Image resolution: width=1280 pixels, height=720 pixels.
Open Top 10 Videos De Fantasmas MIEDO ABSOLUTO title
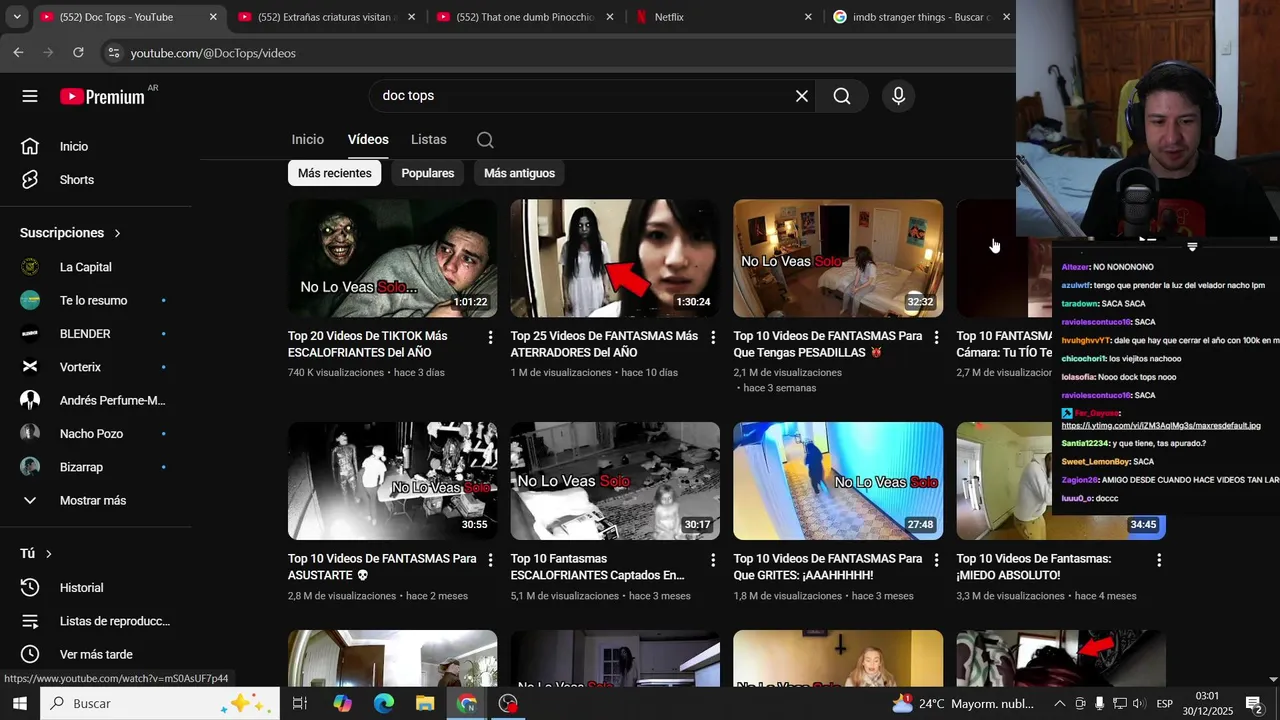tap(1034, 567)
